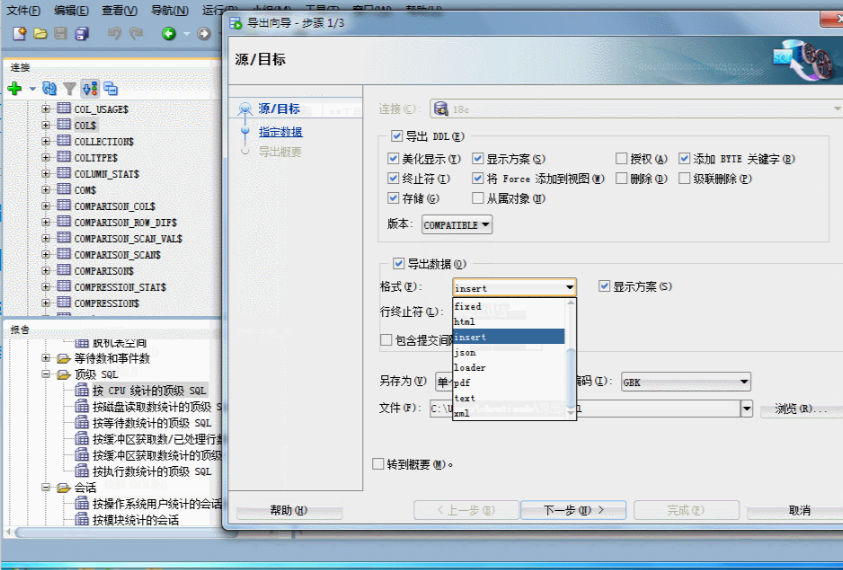The image size is (843, 570).
Task: Open the 版本 COMPATIBLE dropdown
Action: pyautogui.click(x=457, y=225)
